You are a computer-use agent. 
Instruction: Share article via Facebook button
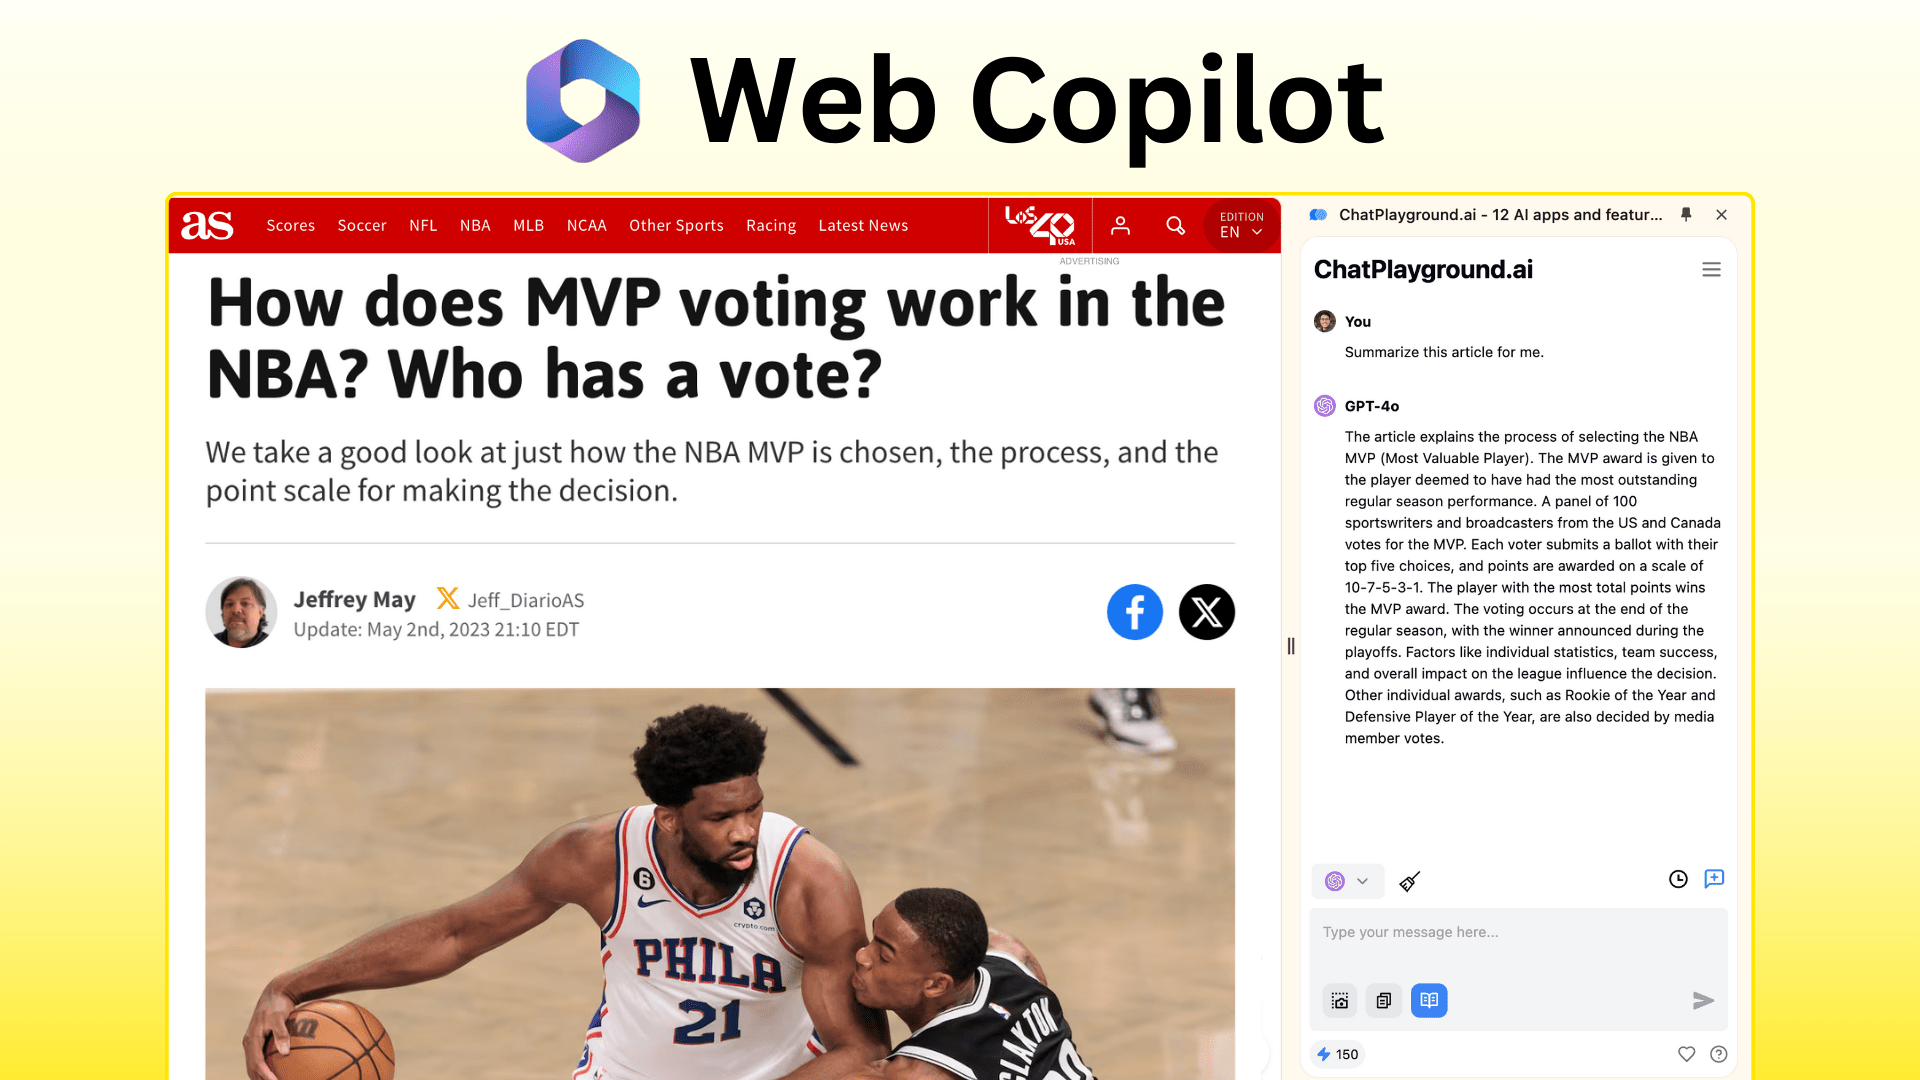1135,612
